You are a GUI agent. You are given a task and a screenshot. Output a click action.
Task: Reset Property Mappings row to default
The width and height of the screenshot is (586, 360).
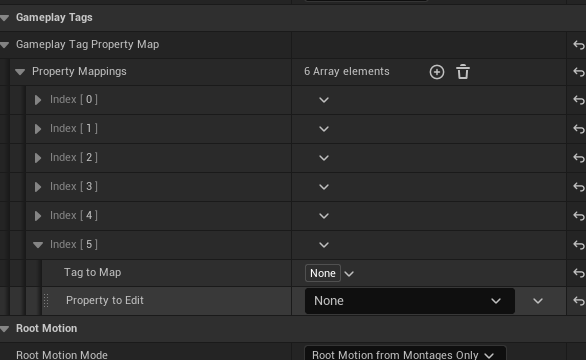579,72
